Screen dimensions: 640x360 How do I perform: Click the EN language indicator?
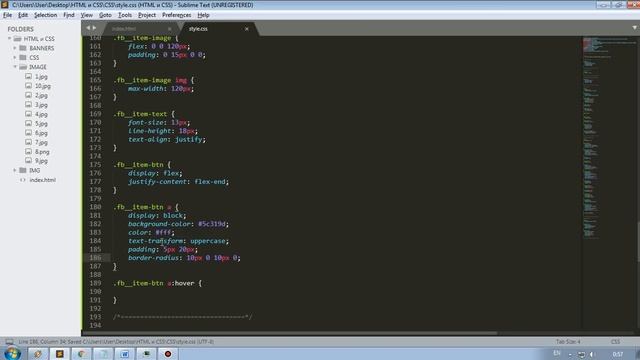point(557,353)
